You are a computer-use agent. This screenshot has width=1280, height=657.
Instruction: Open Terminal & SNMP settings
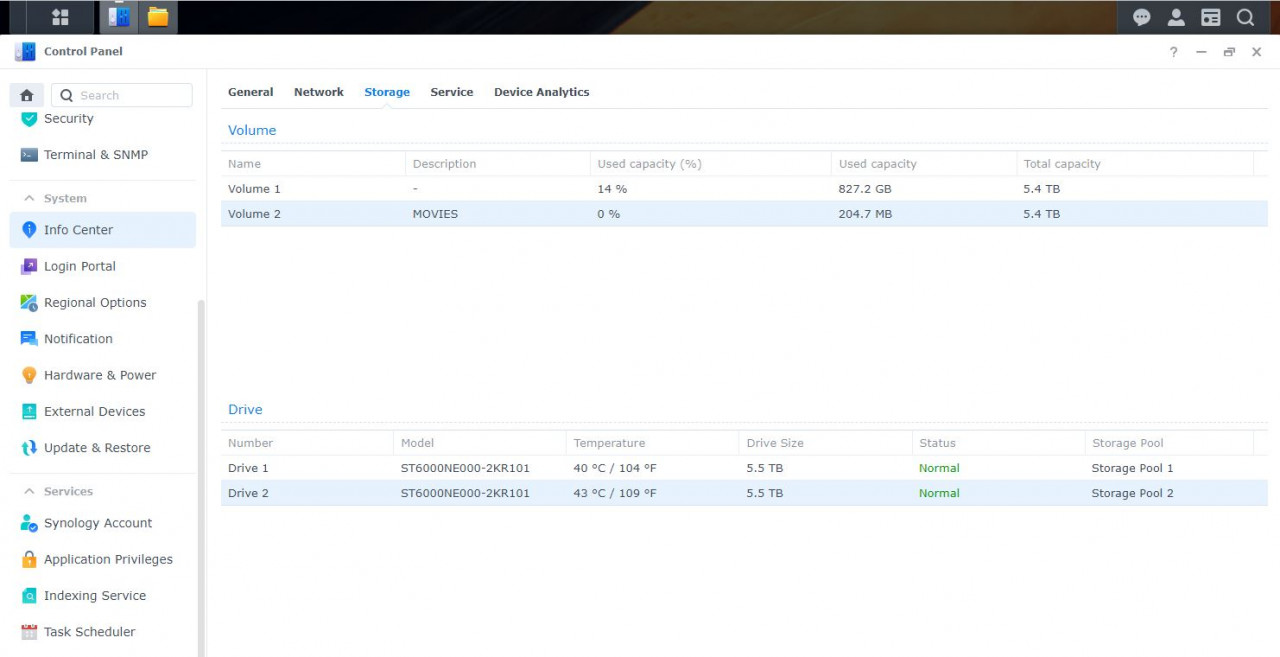tap(96, 155)
